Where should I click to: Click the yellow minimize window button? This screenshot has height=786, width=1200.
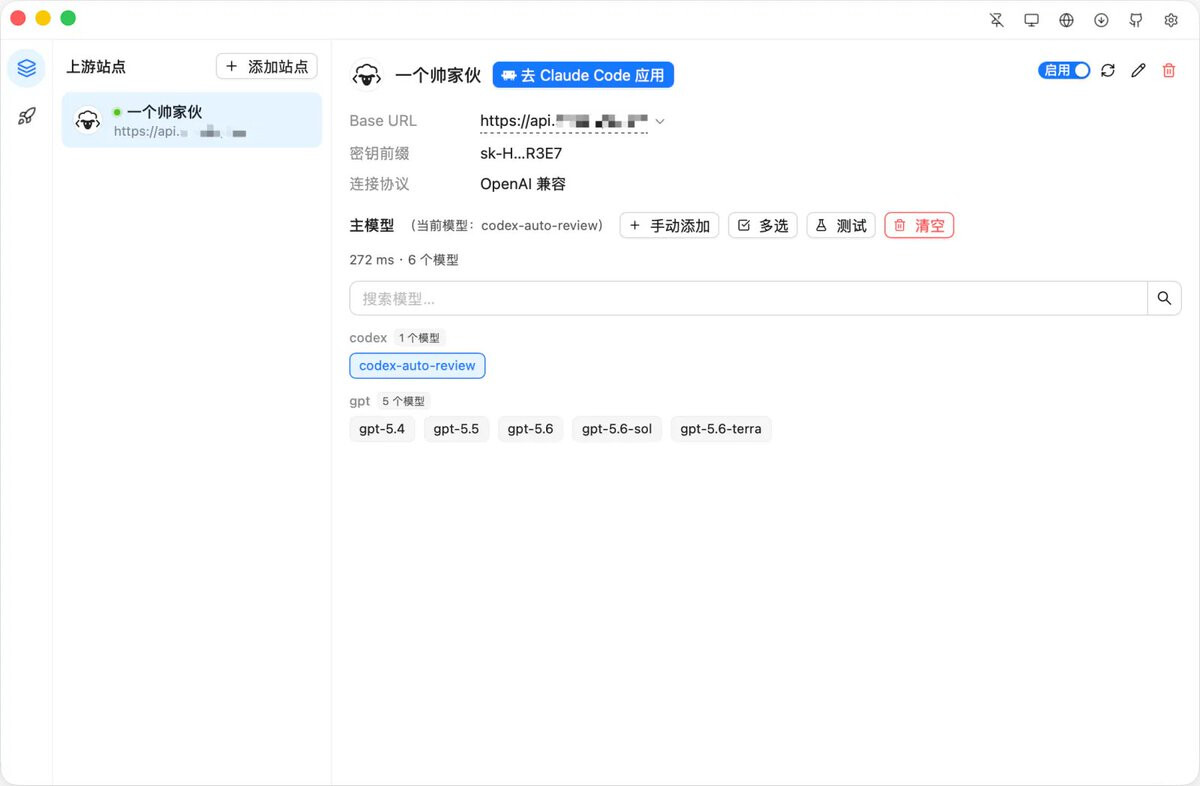pyautogui.click(x=43, y=18)
